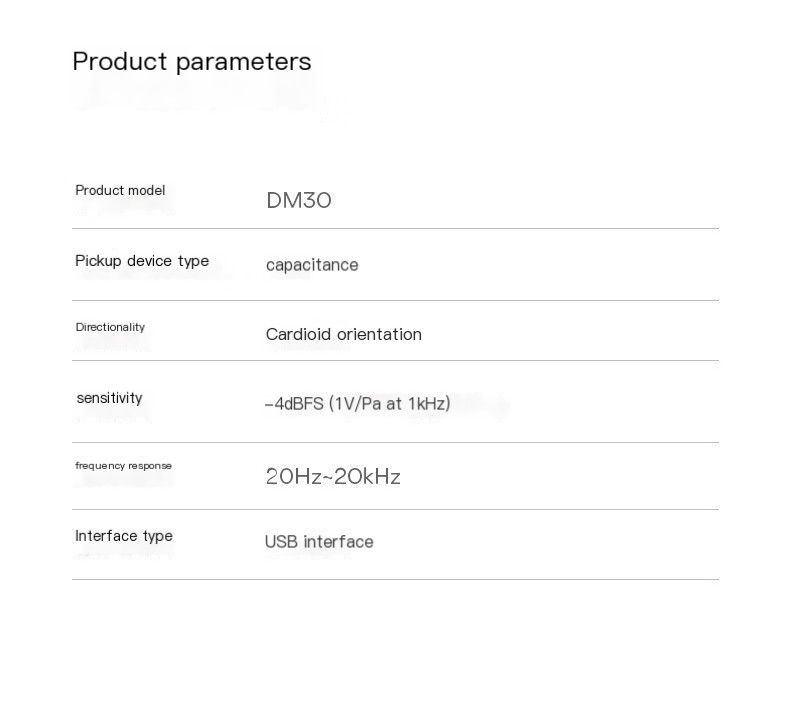Click the divider line below capacitance row

click(x=395, y=301)
